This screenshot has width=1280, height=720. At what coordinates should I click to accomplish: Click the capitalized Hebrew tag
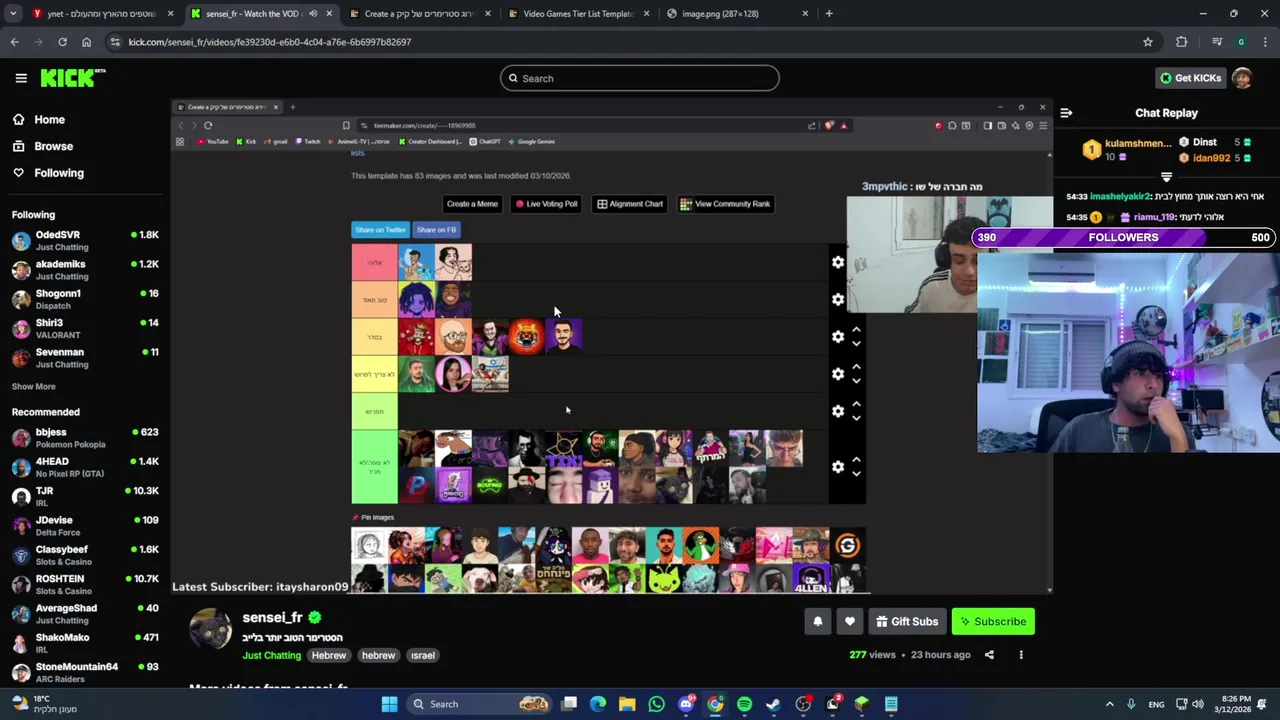[329, 655]
